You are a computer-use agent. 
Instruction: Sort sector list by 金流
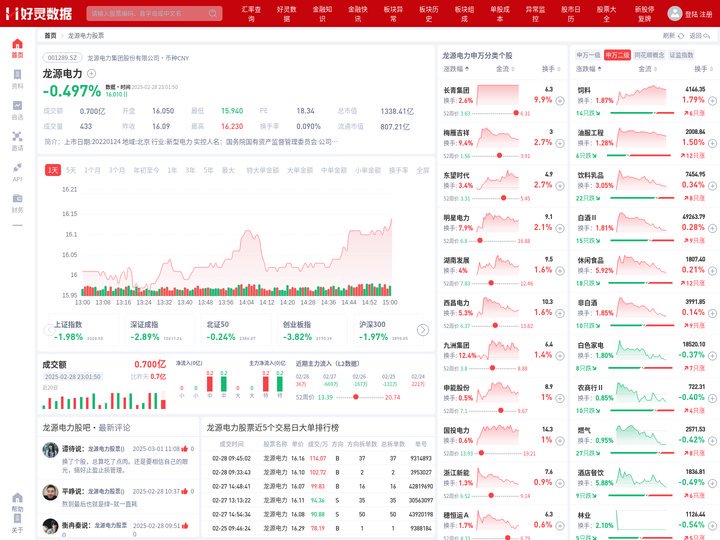647,69
